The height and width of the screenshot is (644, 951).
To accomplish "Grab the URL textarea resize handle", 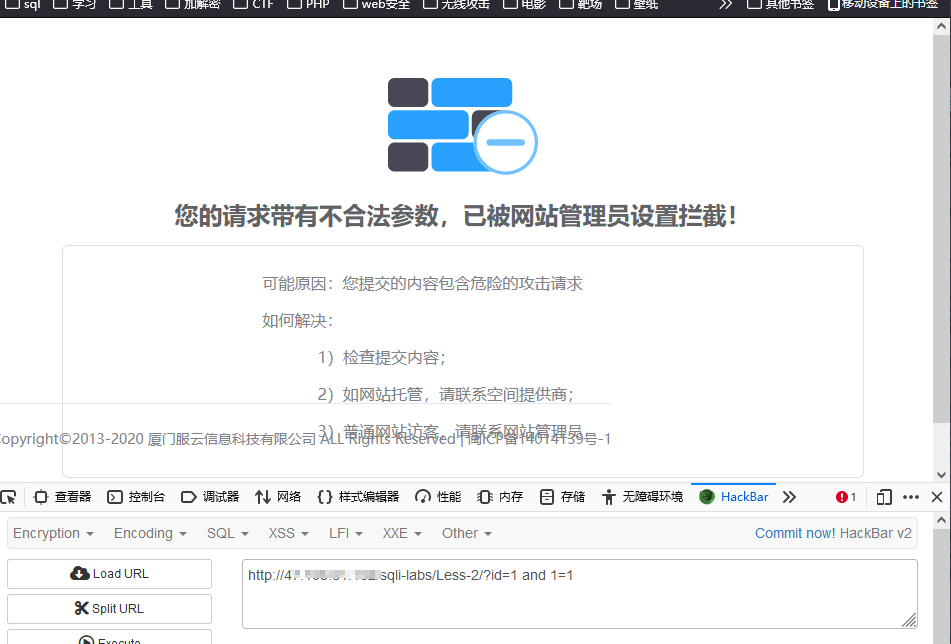I will pos(909,620).
